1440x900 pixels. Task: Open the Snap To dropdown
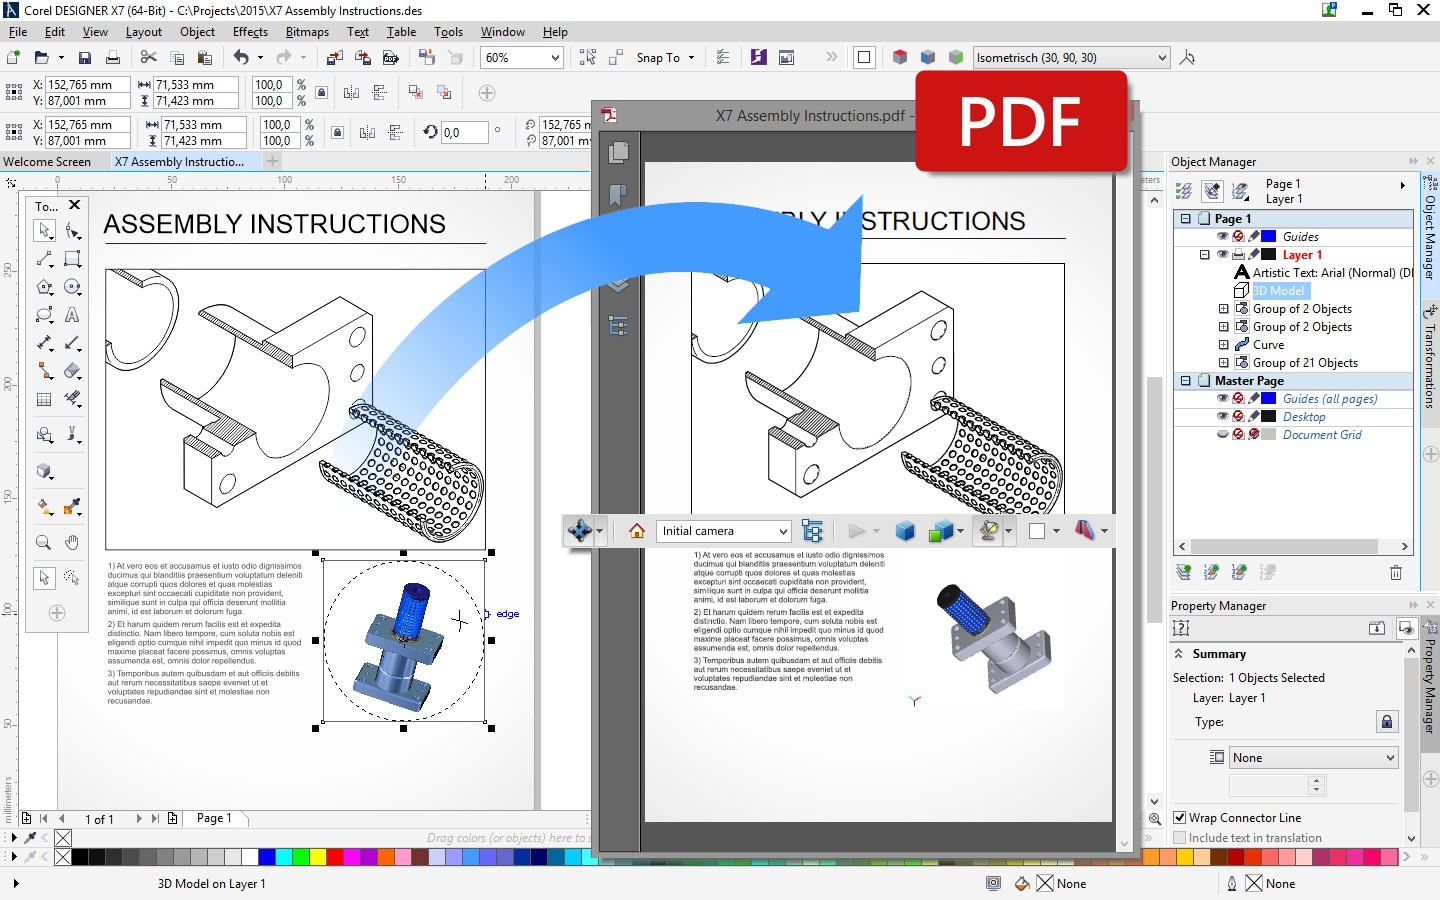(x=691, y=58)
